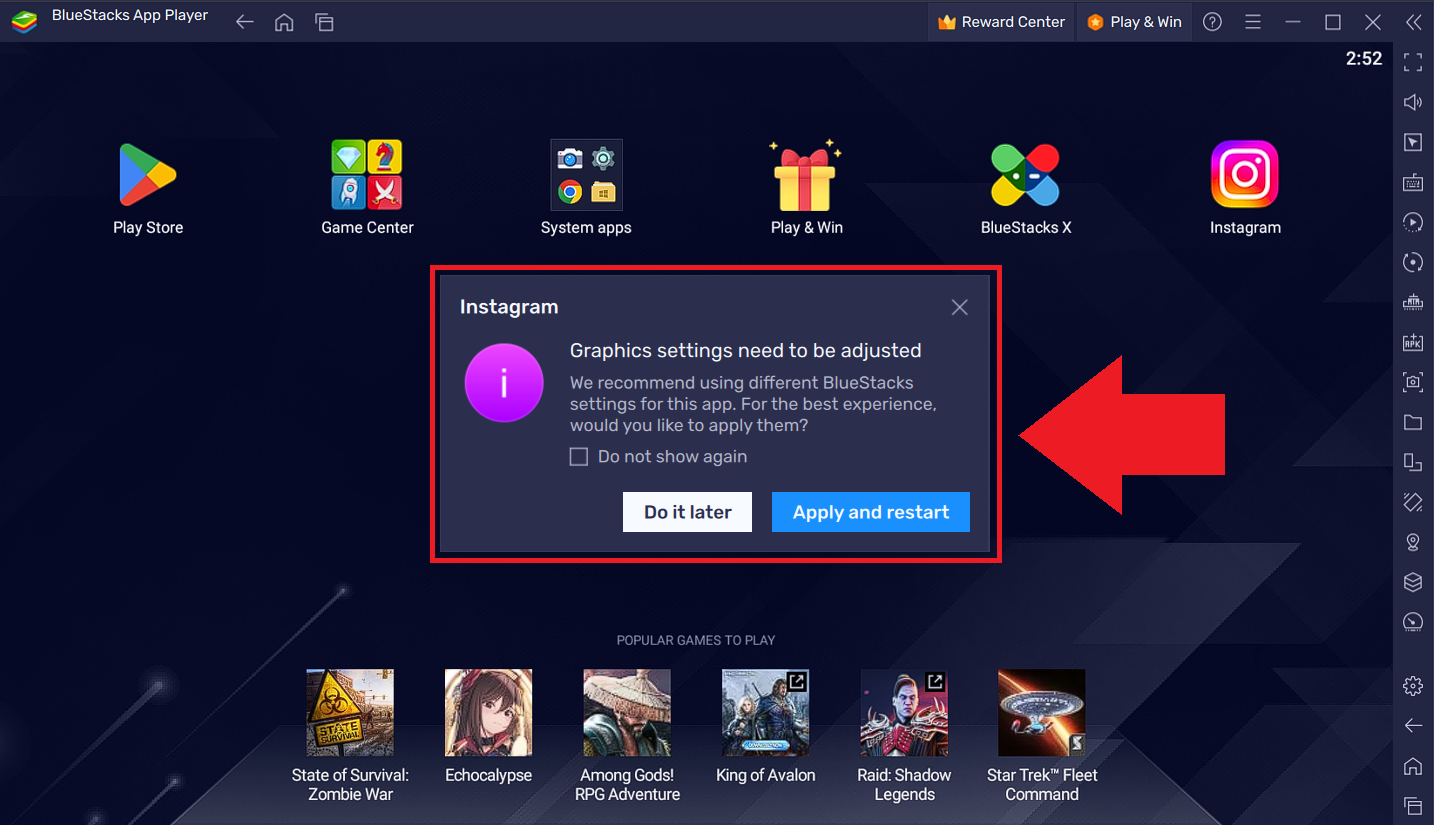Click the volume icon in sidebar
This screenshot has width=1434, height=825.
(1413, 103)
